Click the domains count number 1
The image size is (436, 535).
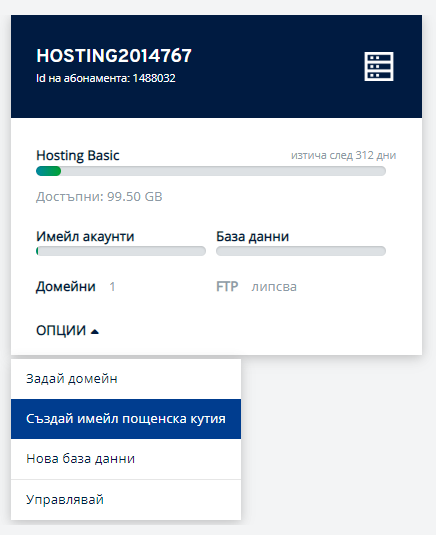[x=112, y=287]
